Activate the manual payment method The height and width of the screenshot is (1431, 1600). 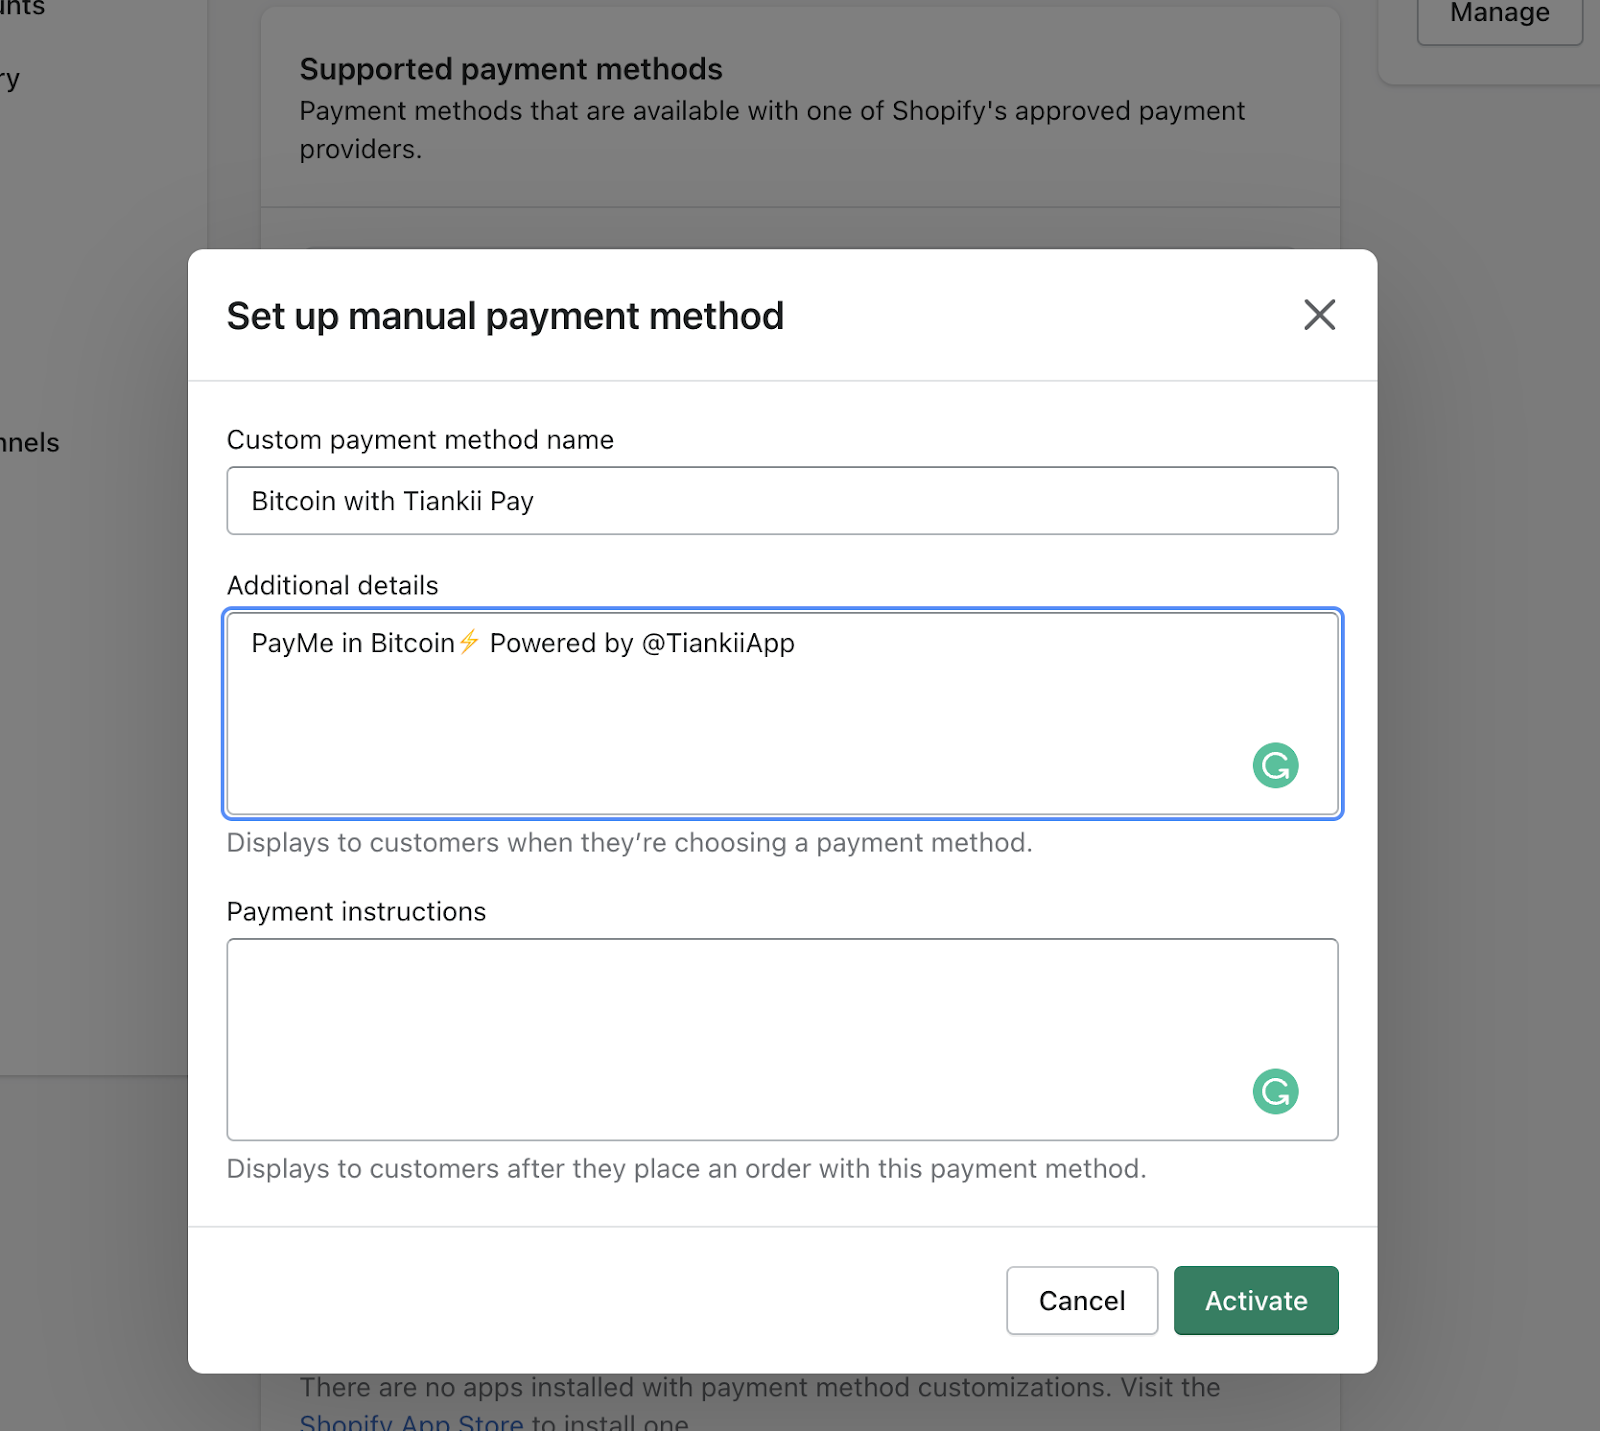[1256, 1300]
